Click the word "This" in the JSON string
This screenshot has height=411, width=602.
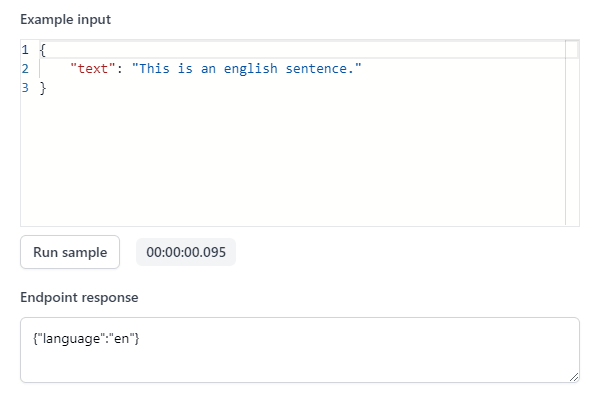tap(154, 69)
